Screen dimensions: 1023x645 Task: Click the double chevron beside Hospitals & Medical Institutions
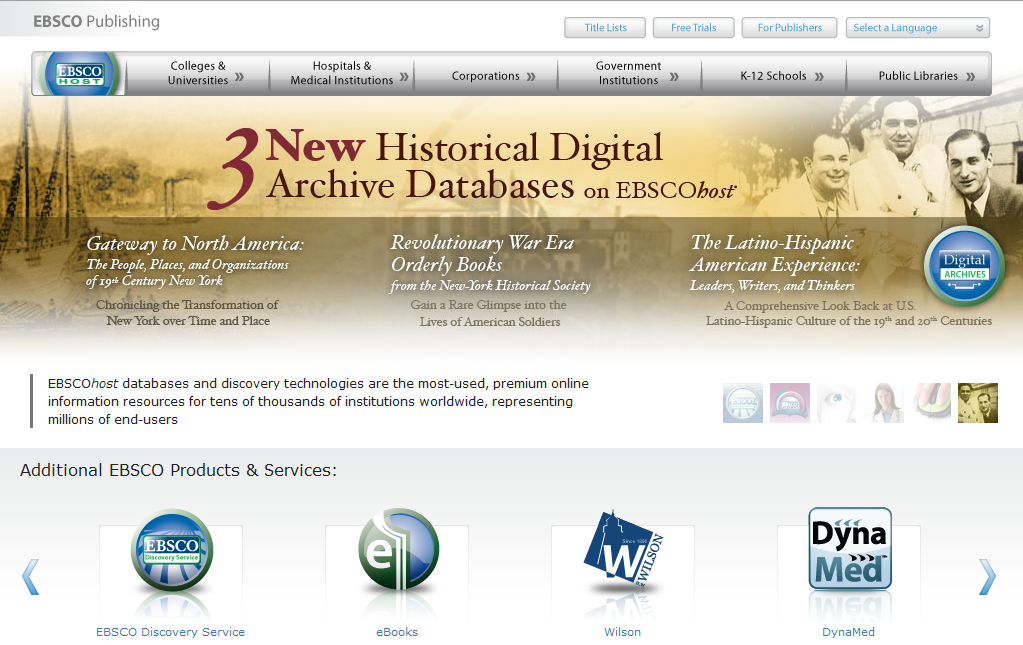click(405, 76)
